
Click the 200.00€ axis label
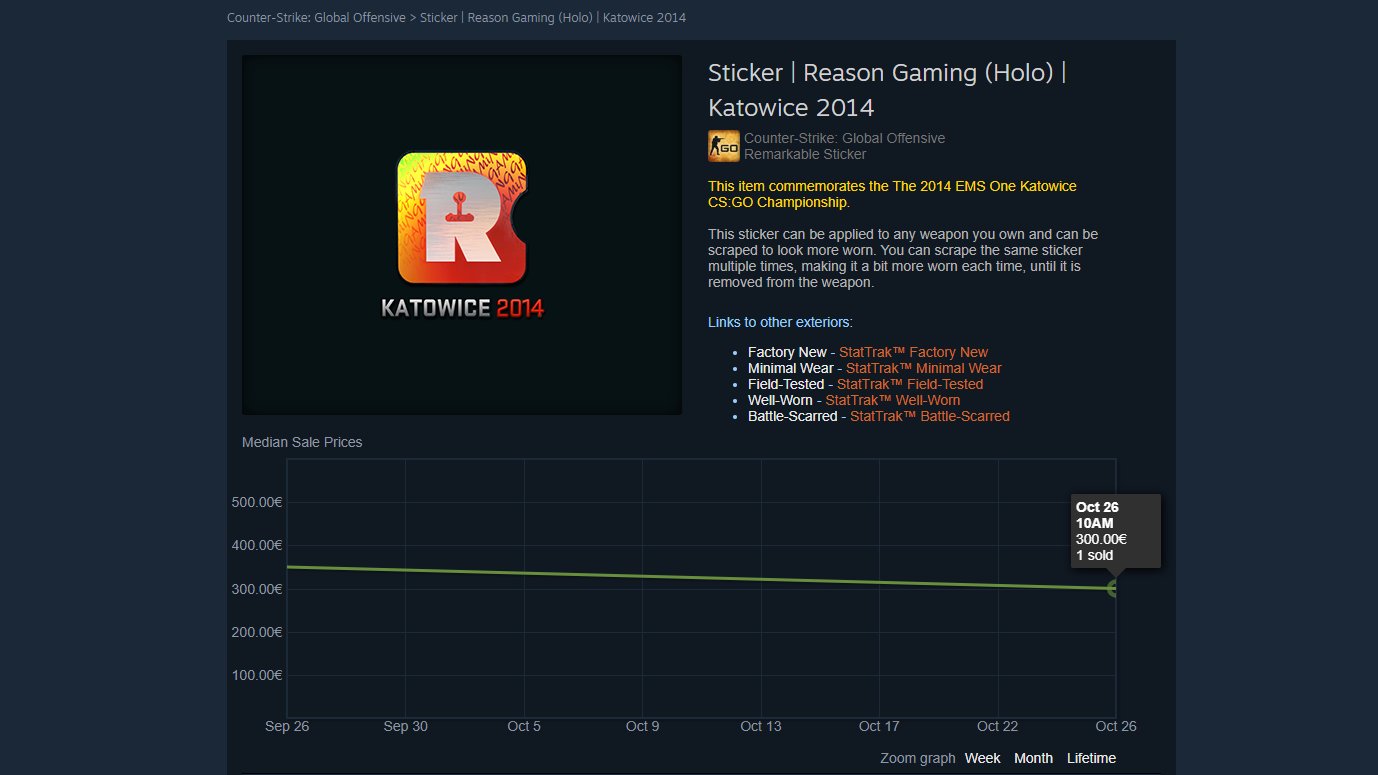[257, 632]
